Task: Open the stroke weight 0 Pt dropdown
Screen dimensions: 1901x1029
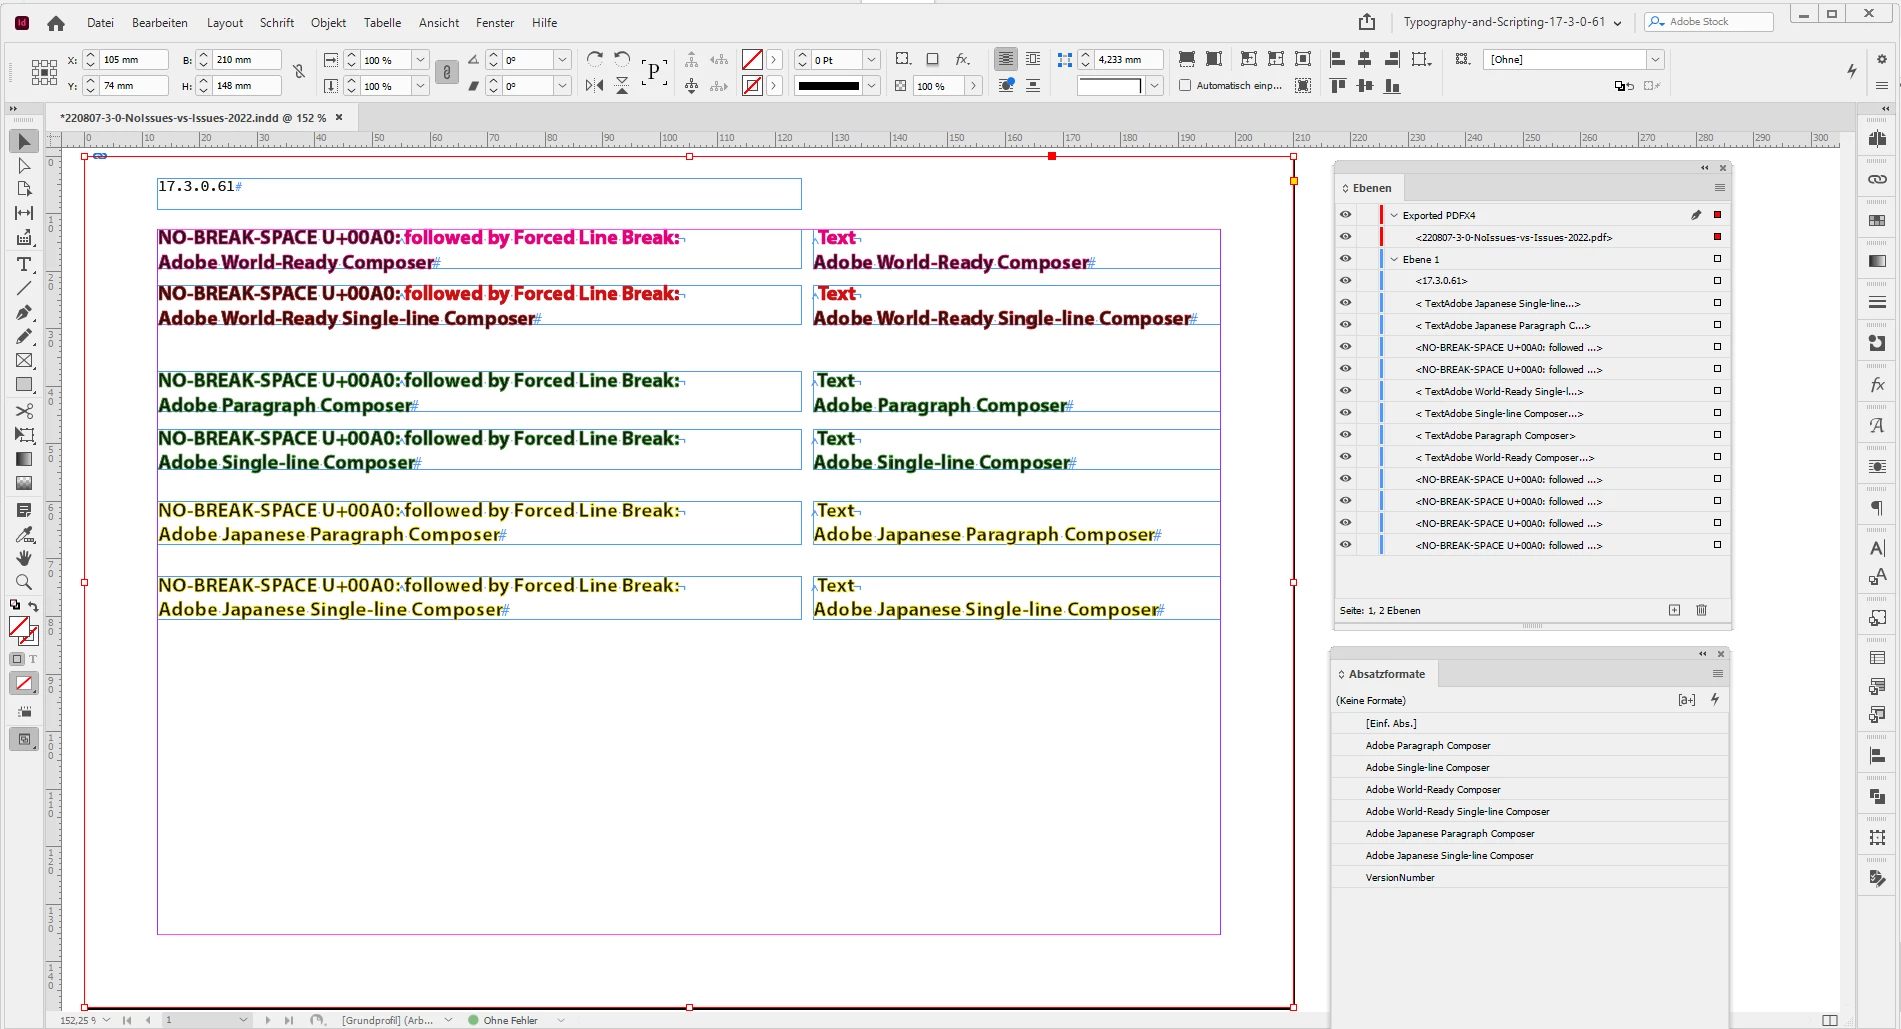Action: [871, 60]
